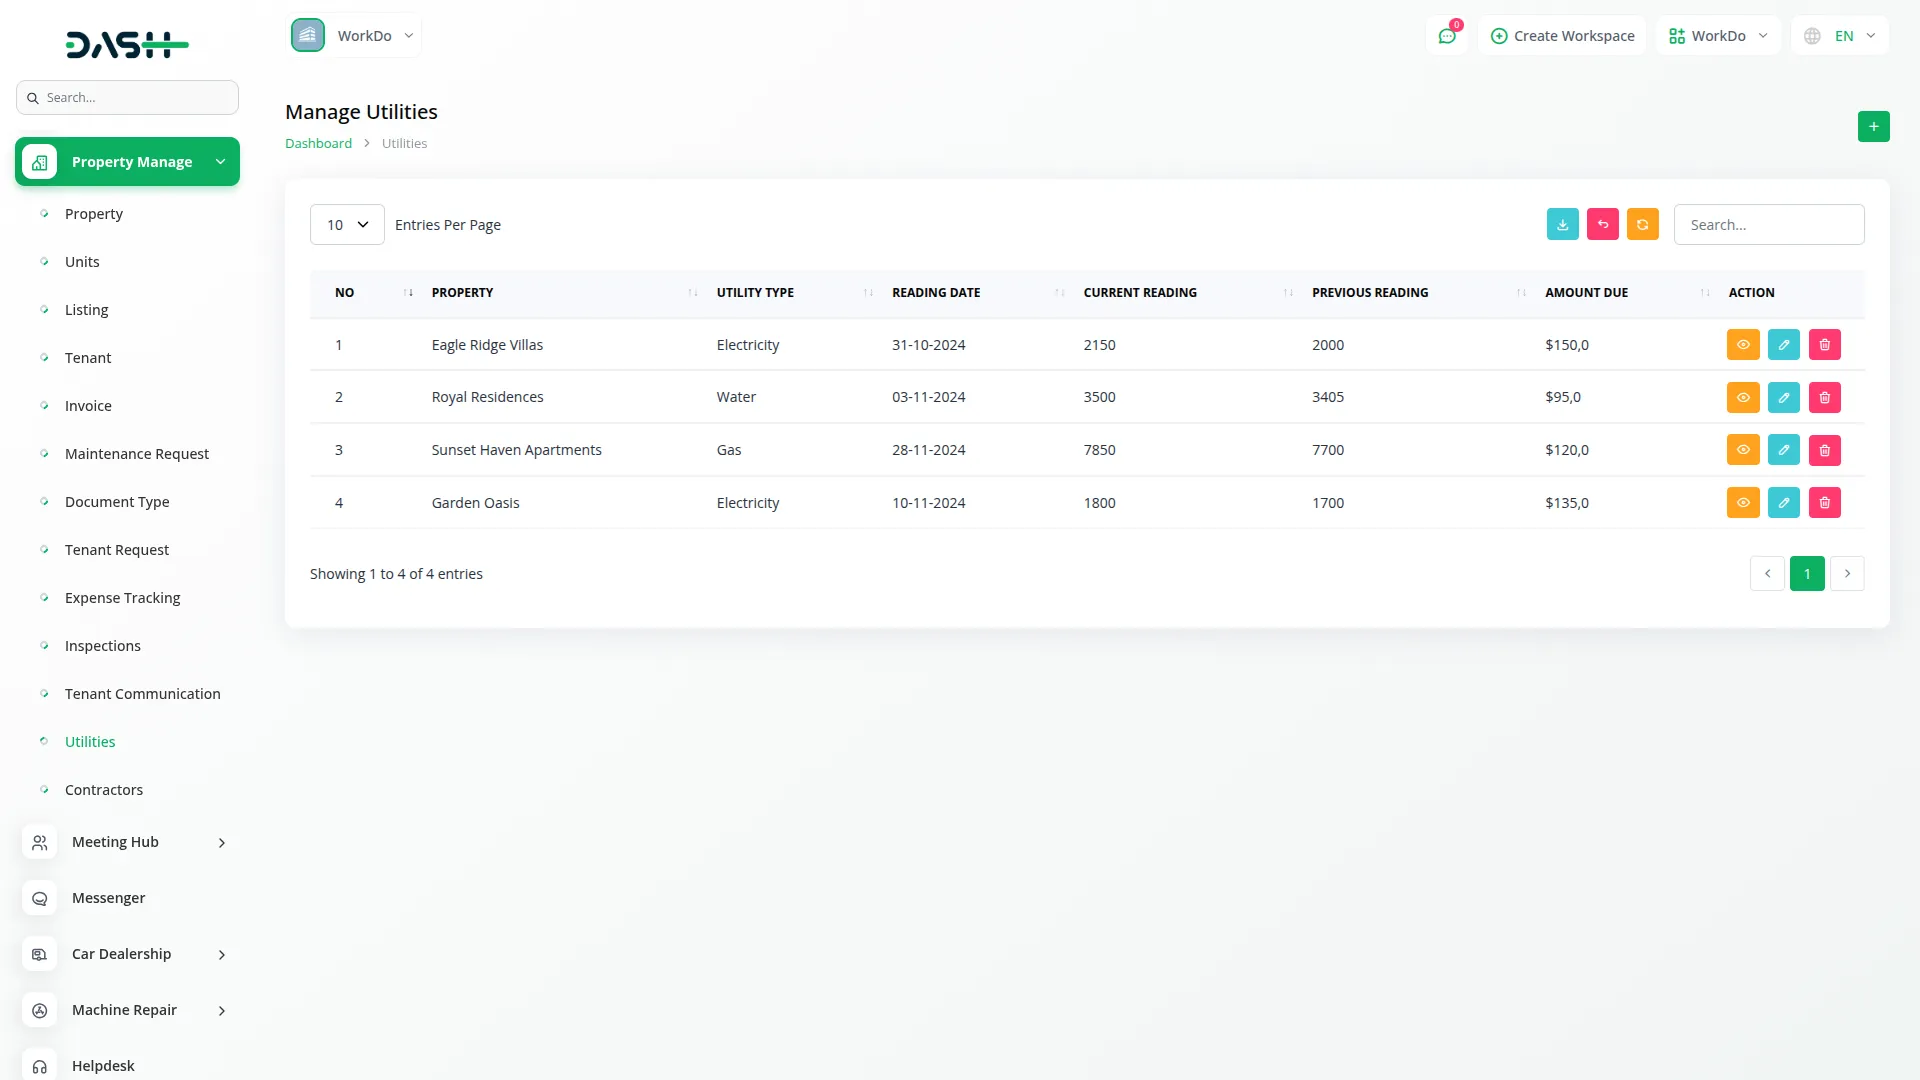Open the EN language dropdown

tap(1841, 36)
